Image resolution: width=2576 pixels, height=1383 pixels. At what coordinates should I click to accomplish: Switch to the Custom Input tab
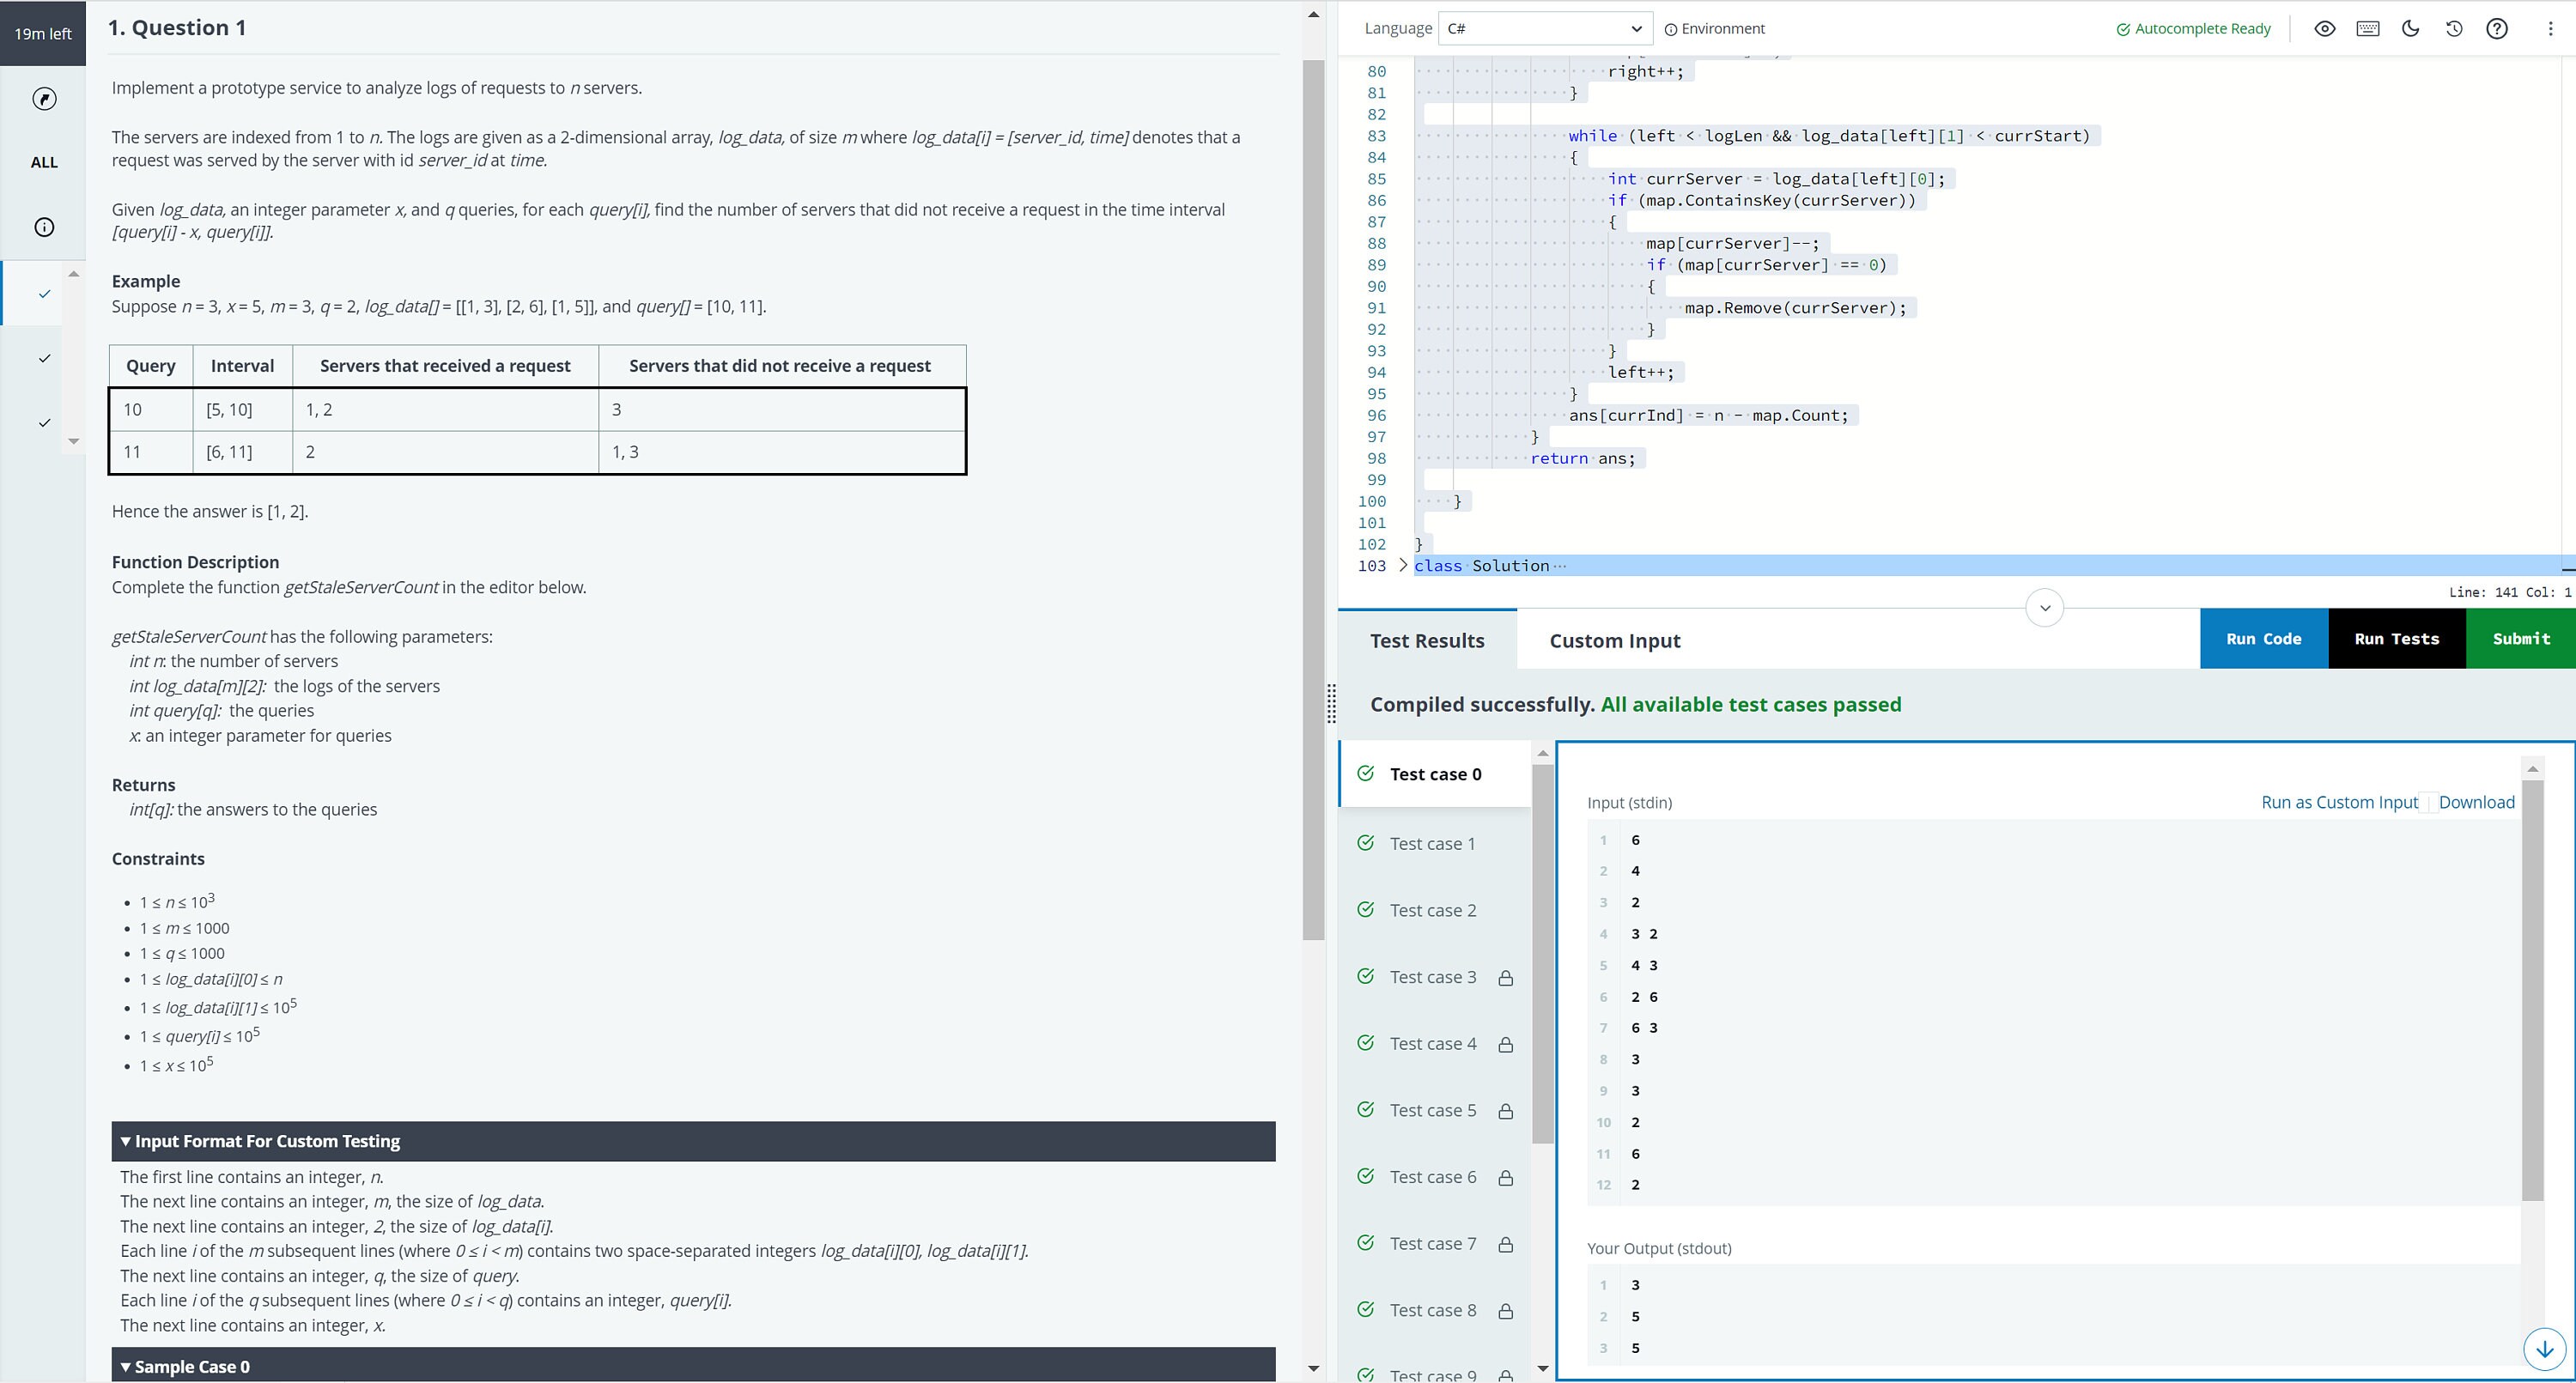(1614, 640)
